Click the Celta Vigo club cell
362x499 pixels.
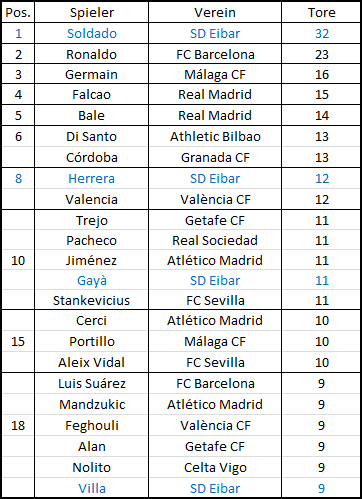pos(215,467)
